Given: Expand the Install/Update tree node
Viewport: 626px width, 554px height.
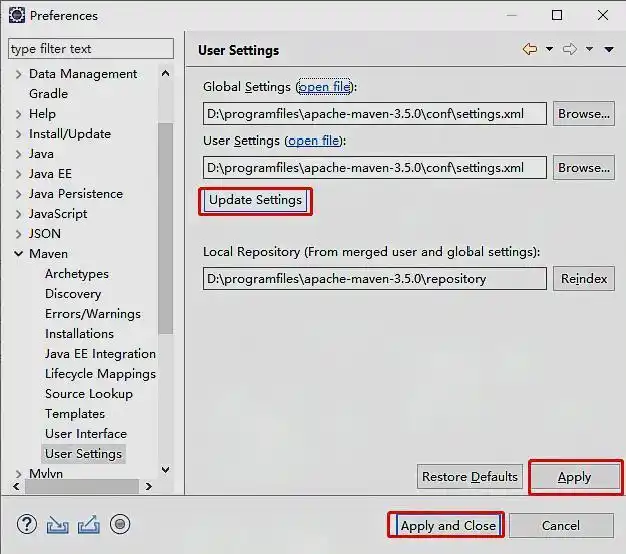Looking at the screenshot, I should tap(18, 134).
